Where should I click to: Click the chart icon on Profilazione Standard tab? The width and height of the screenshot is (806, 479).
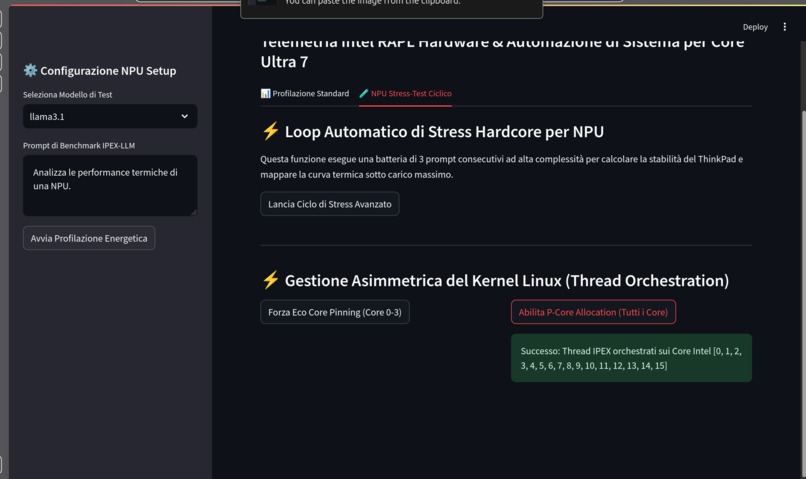point(265,94)
